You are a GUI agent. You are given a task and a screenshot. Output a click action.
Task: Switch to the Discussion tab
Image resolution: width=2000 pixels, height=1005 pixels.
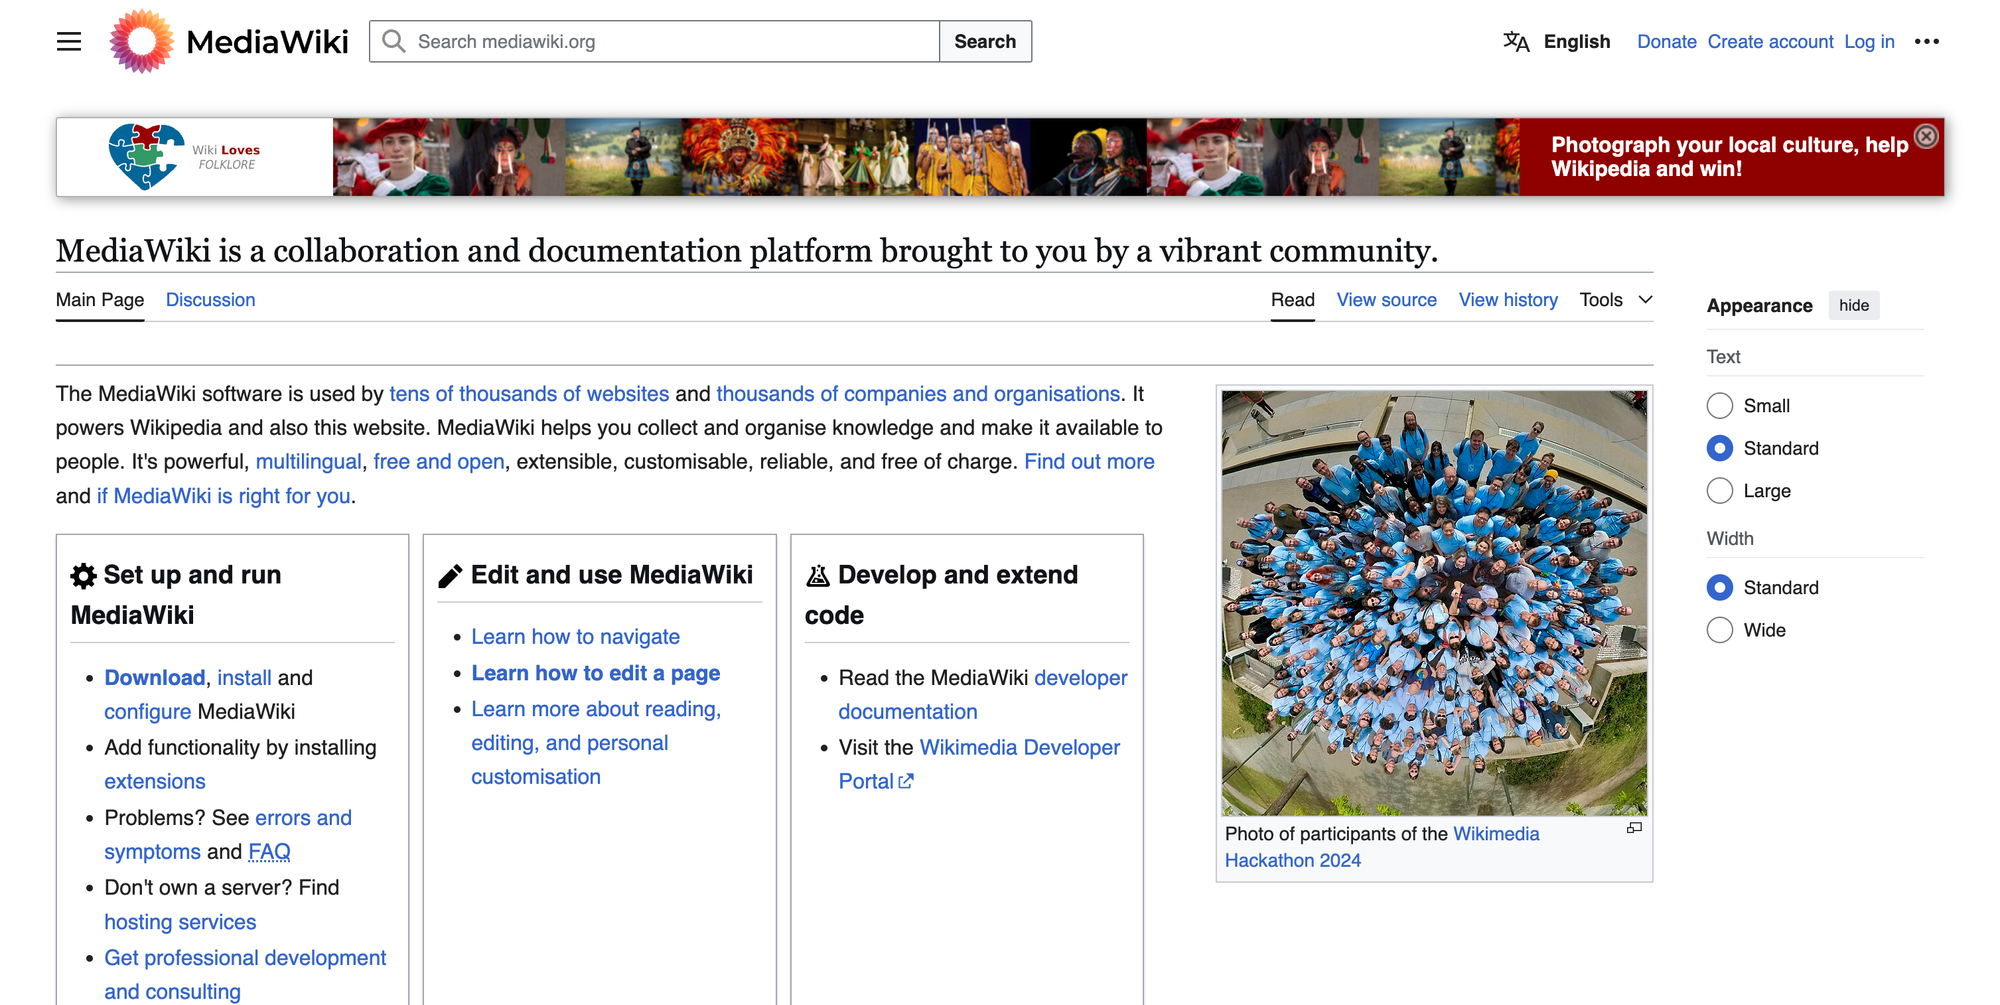click(x=210, y=299)
